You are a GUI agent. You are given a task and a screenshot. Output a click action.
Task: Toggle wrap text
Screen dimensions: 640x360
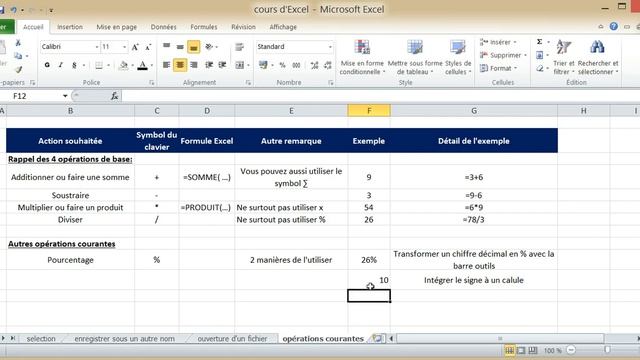click(240, 47)
